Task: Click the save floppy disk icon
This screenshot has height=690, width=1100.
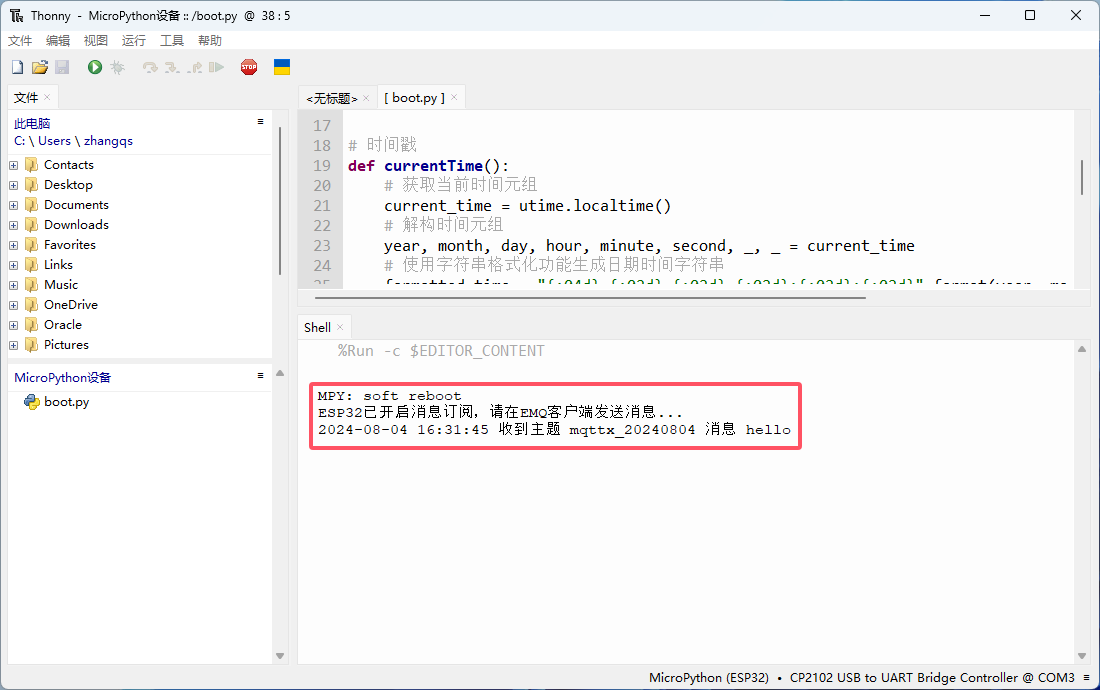Action: (x=61, y=67)
